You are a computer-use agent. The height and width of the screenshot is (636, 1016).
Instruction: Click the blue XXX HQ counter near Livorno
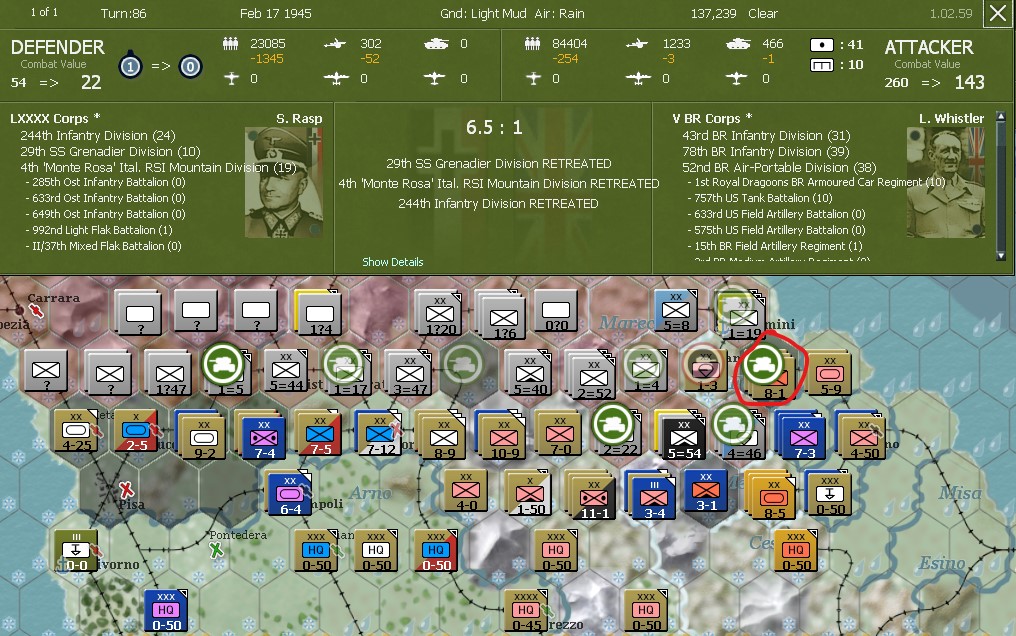[x=166, y=609]
